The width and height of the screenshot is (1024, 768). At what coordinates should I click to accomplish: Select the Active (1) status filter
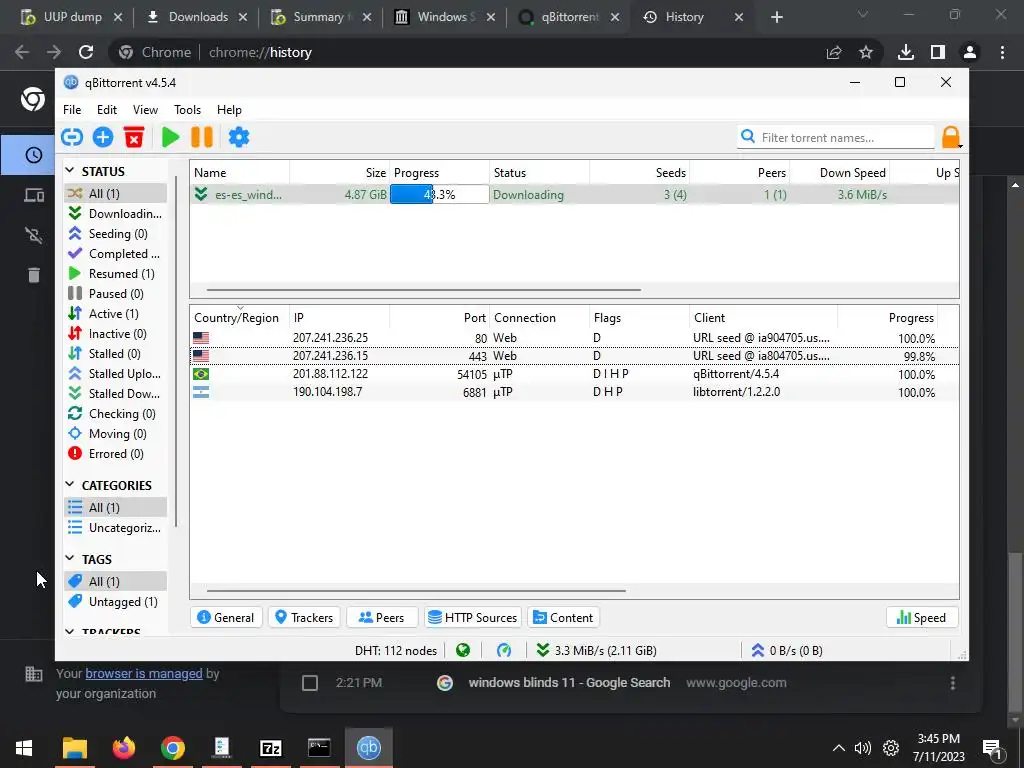(116, 313)
